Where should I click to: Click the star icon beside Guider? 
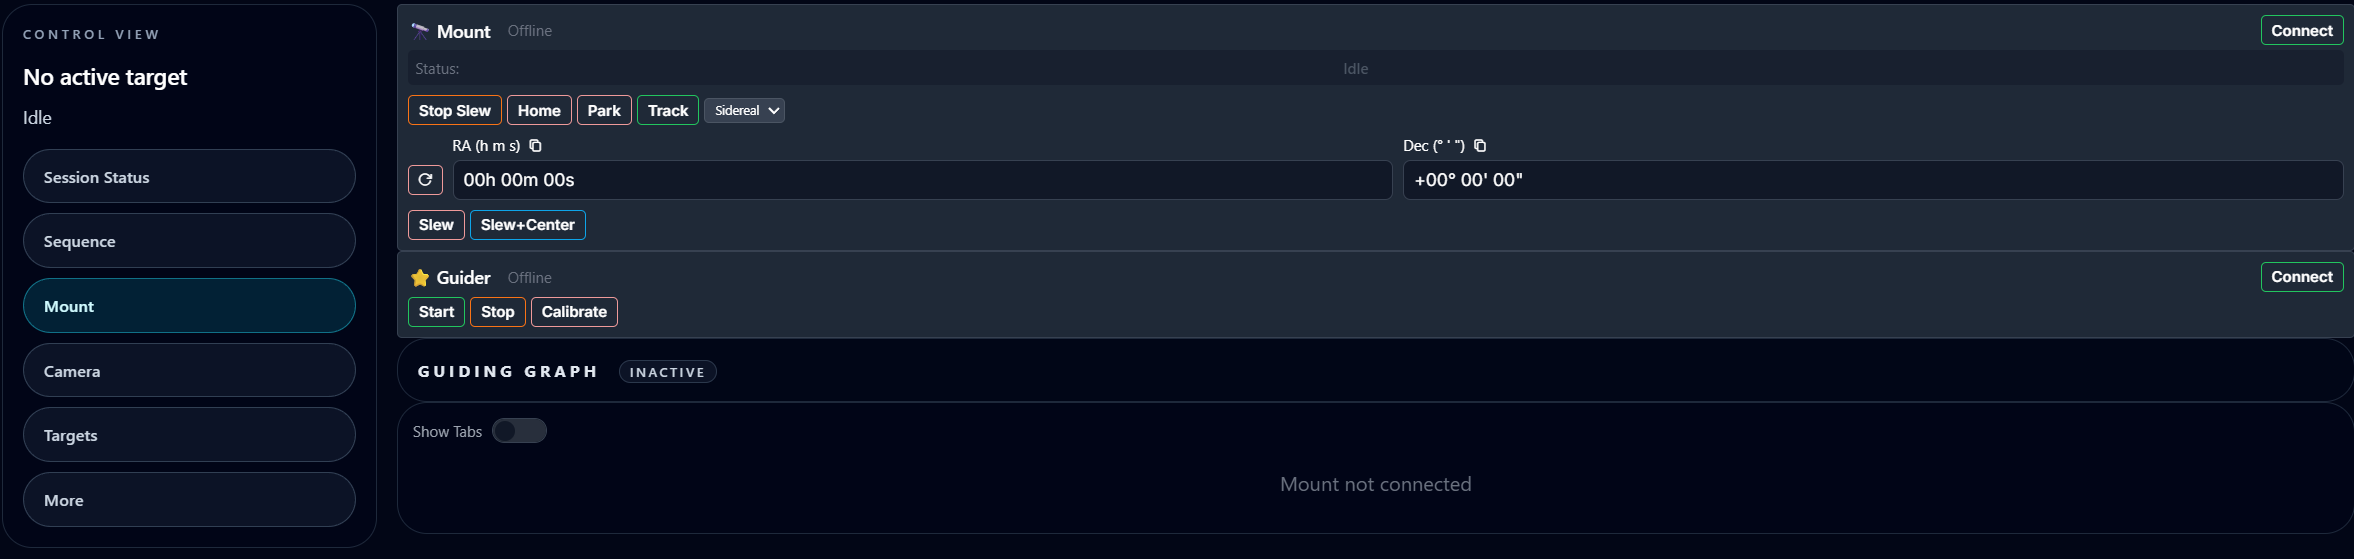click(420, 278)
